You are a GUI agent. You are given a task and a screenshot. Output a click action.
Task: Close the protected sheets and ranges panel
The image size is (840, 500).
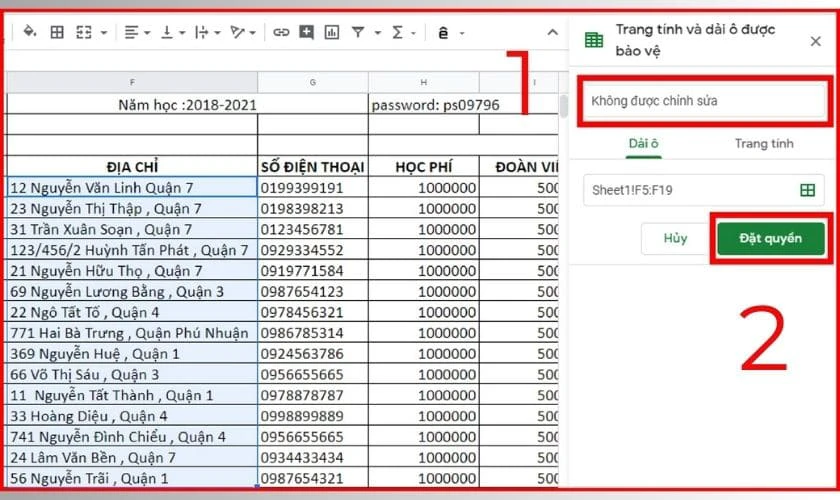[x=815, y=41]
